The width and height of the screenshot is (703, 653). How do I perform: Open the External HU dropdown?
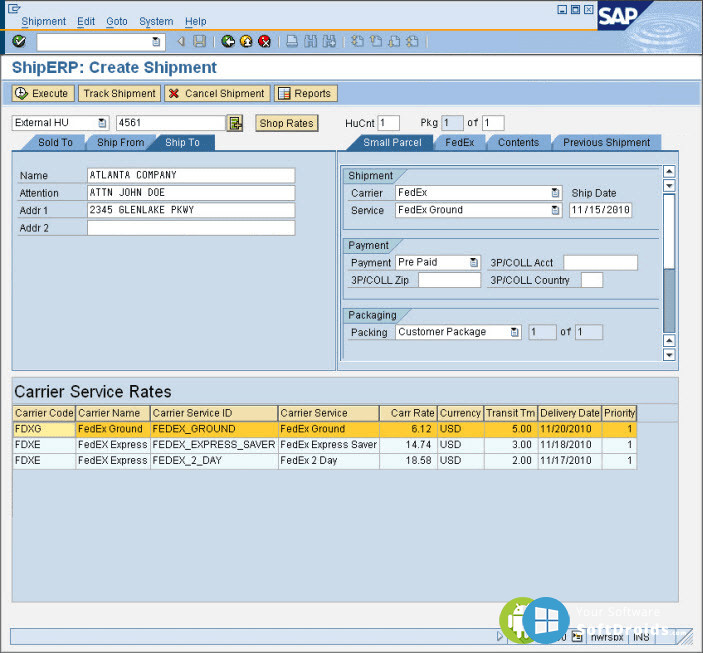click(x=102, y=123)
